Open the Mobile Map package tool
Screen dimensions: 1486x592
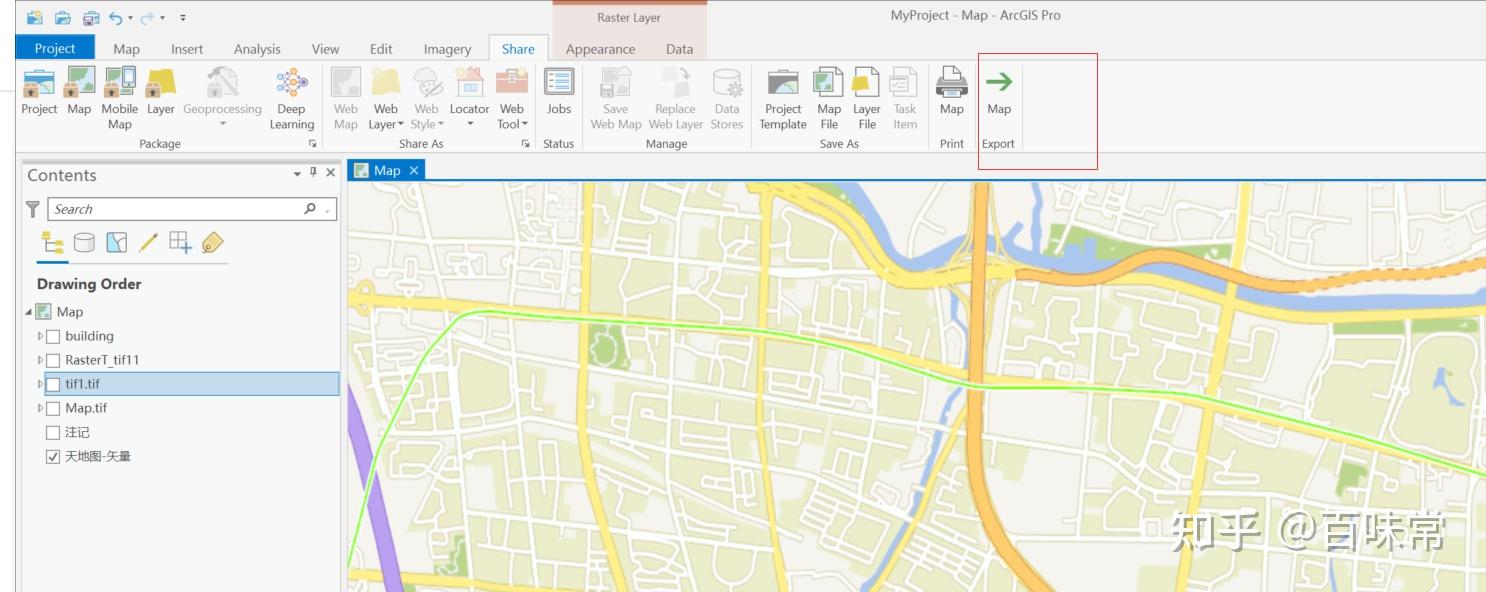click(119, 95)
